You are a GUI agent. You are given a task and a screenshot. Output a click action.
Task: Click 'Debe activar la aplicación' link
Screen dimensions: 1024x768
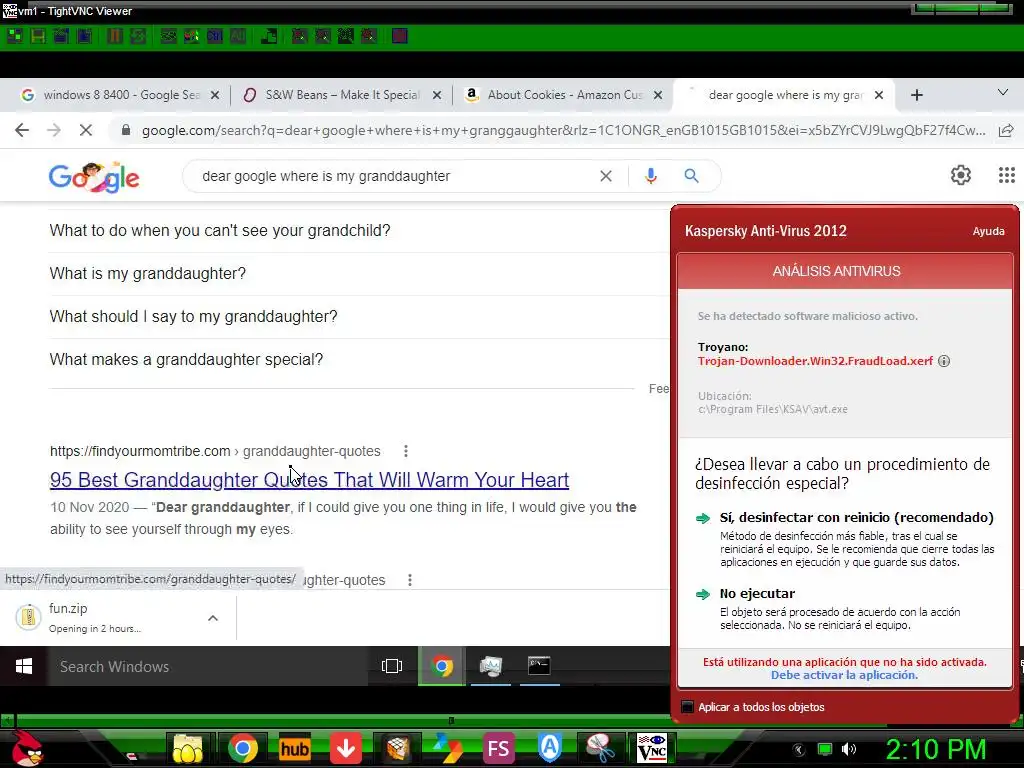[844, 675]
